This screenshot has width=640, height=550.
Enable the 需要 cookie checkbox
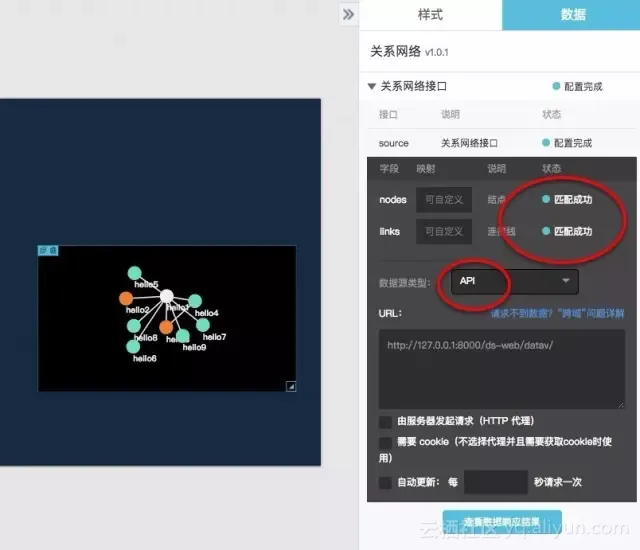[x=385, y=443]
